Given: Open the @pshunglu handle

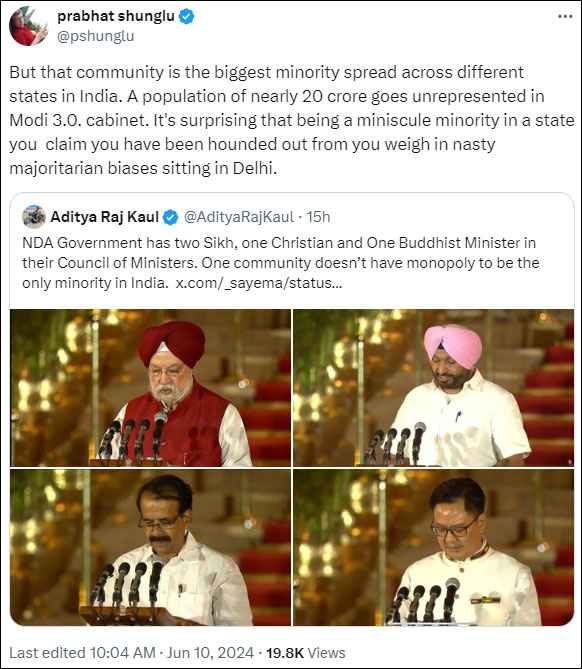Looking at the screenshot, I should click(96, 36).
